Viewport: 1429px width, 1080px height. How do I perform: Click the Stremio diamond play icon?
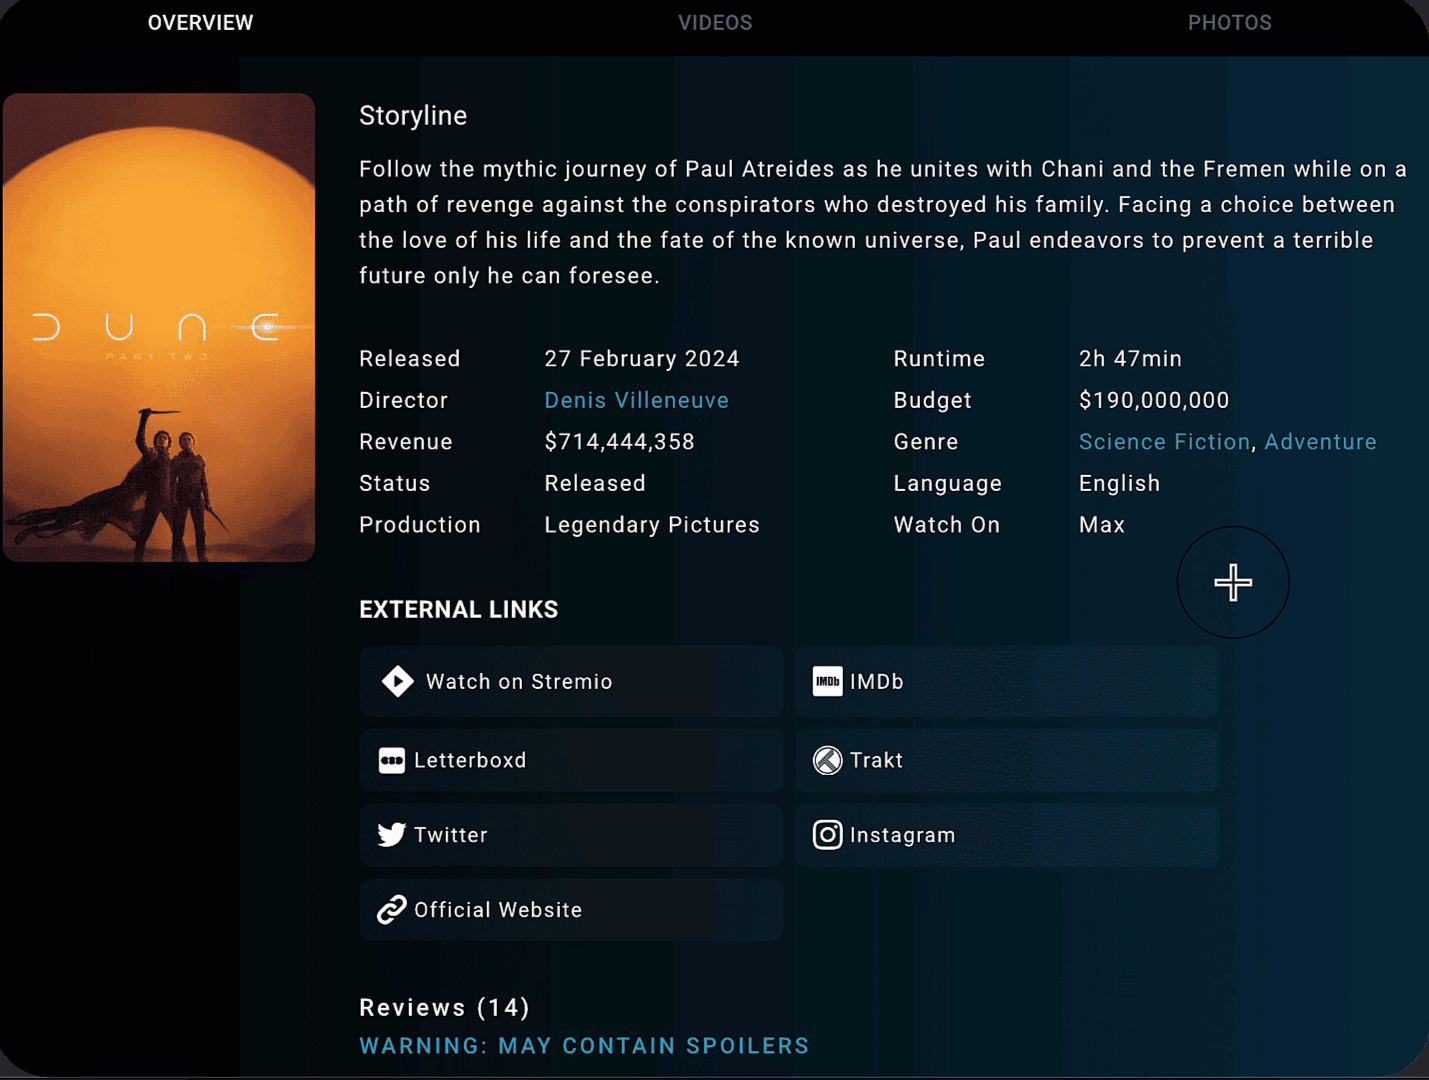tap(397, 681)
